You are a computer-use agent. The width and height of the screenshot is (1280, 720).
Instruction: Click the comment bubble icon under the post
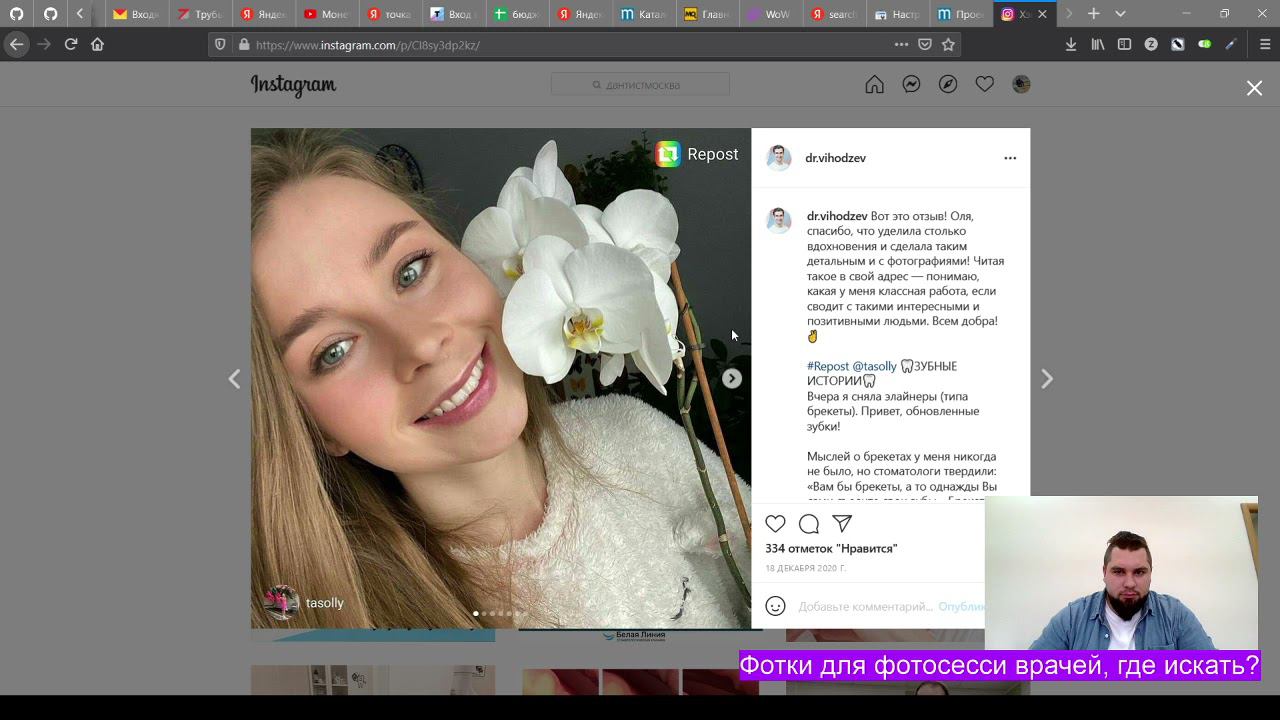809,524
